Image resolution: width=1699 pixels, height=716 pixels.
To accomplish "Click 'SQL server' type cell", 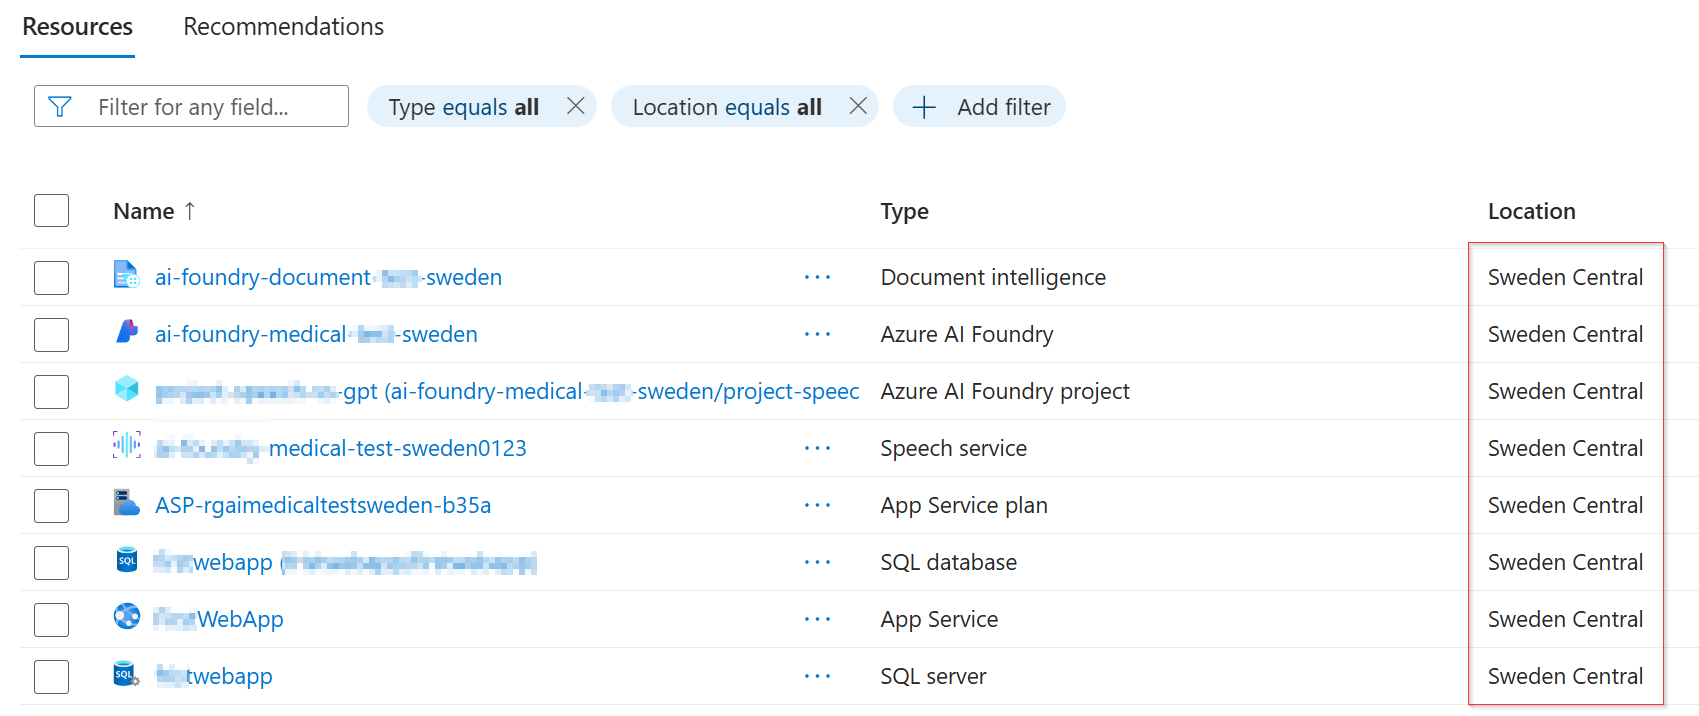I will (933, 676).
